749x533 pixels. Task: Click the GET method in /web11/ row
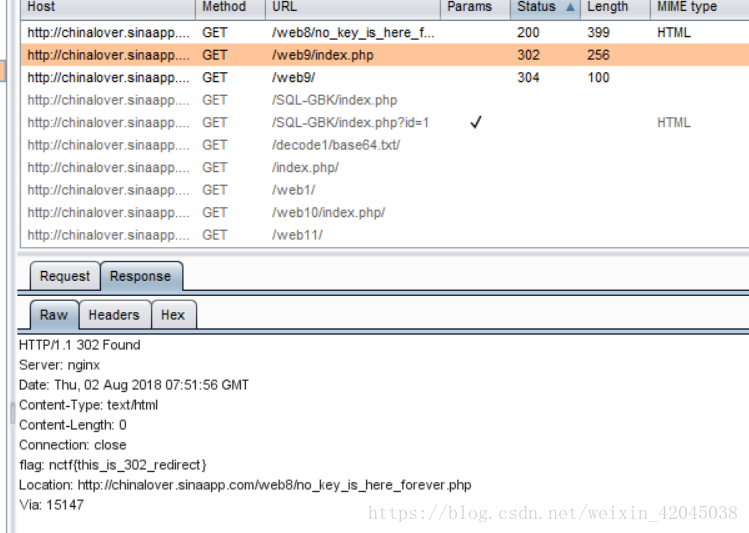(x=214, y=235)
